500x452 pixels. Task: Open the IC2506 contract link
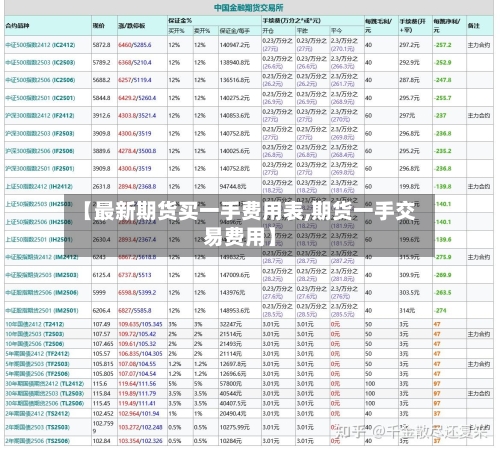(x=40, y=80)
